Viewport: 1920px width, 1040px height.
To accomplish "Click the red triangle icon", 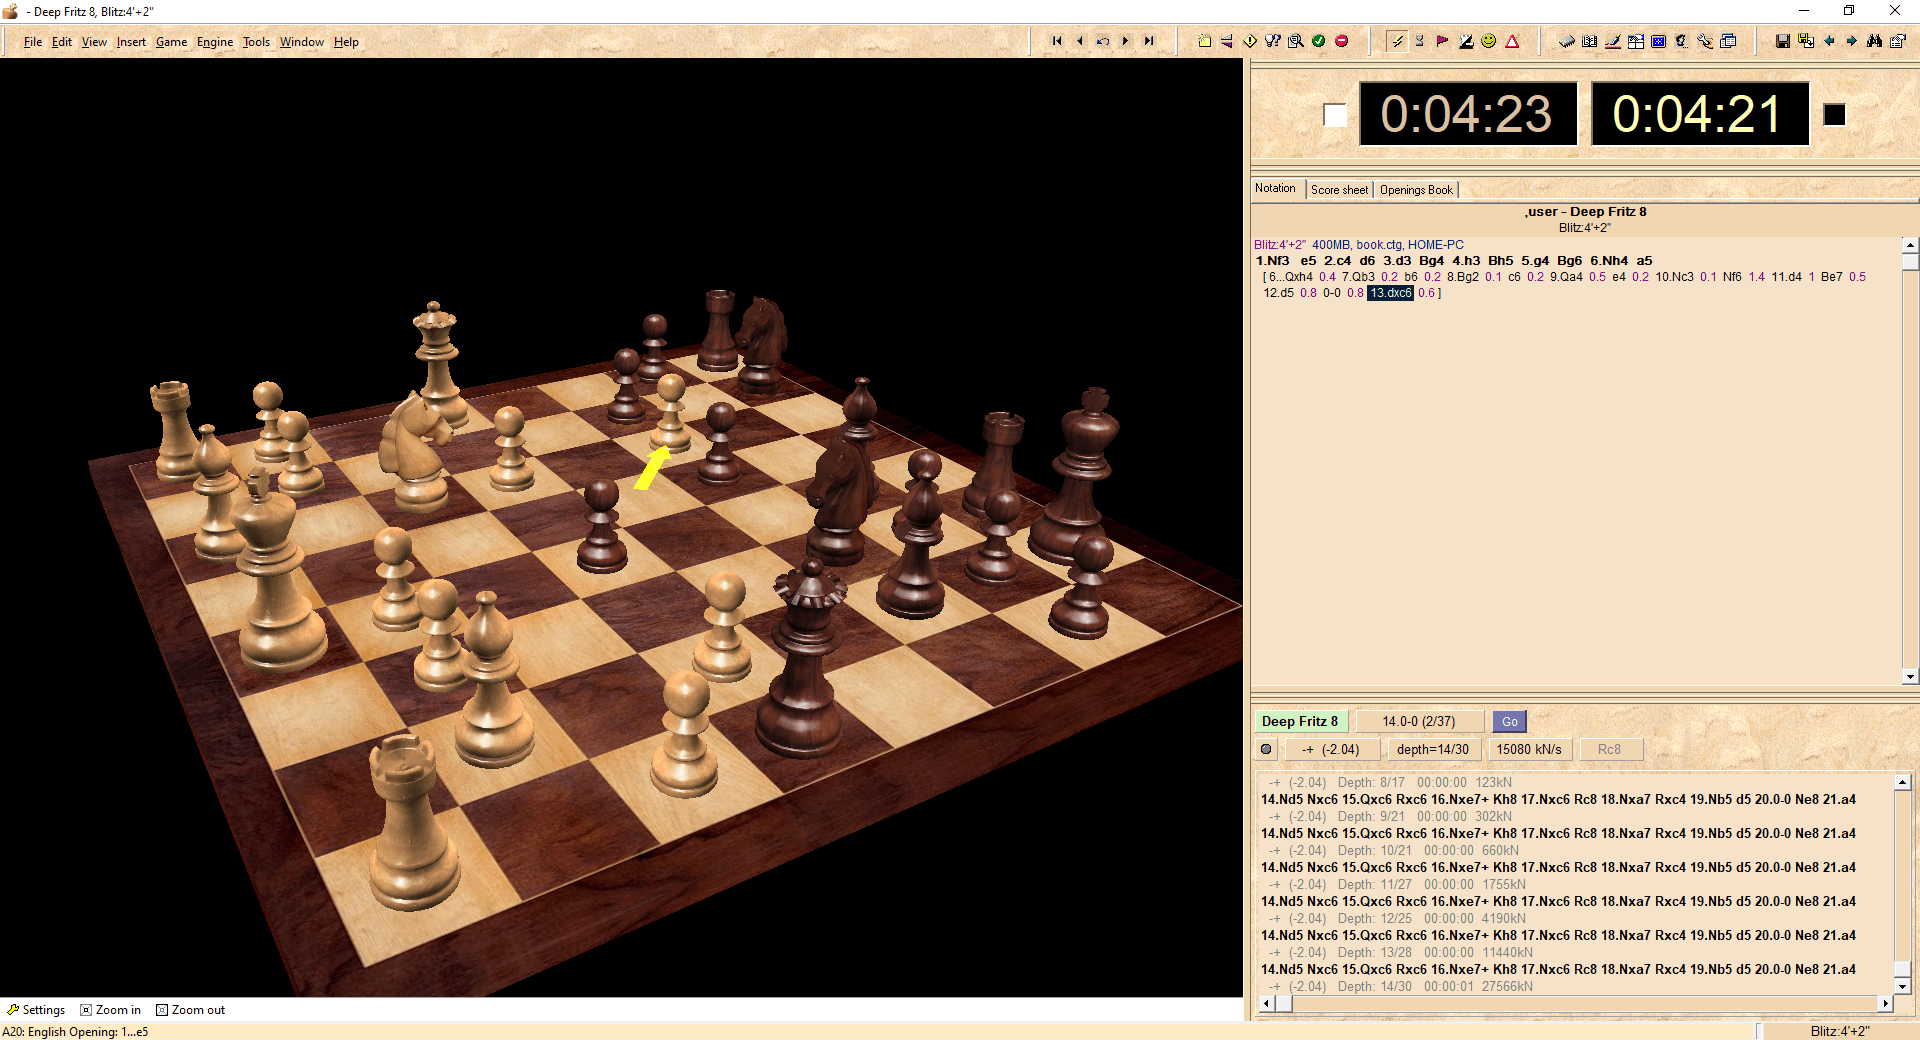I will click(1512, 41).
